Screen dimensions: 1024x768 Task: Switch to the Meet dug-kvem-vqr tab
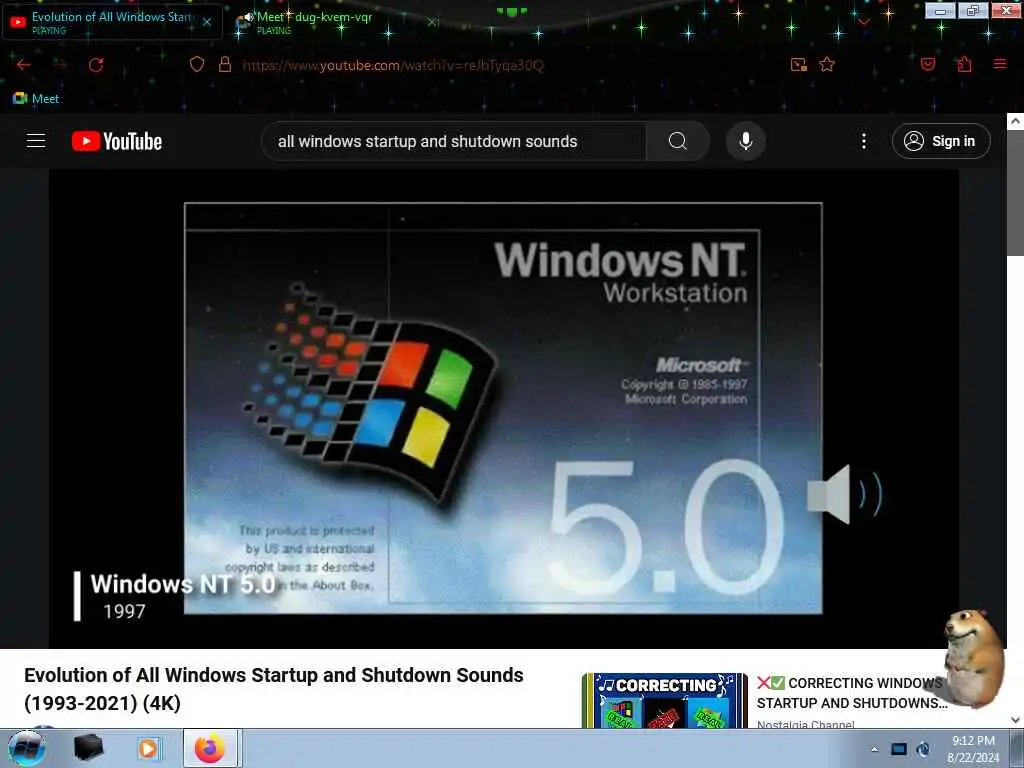tap(313, 22)
